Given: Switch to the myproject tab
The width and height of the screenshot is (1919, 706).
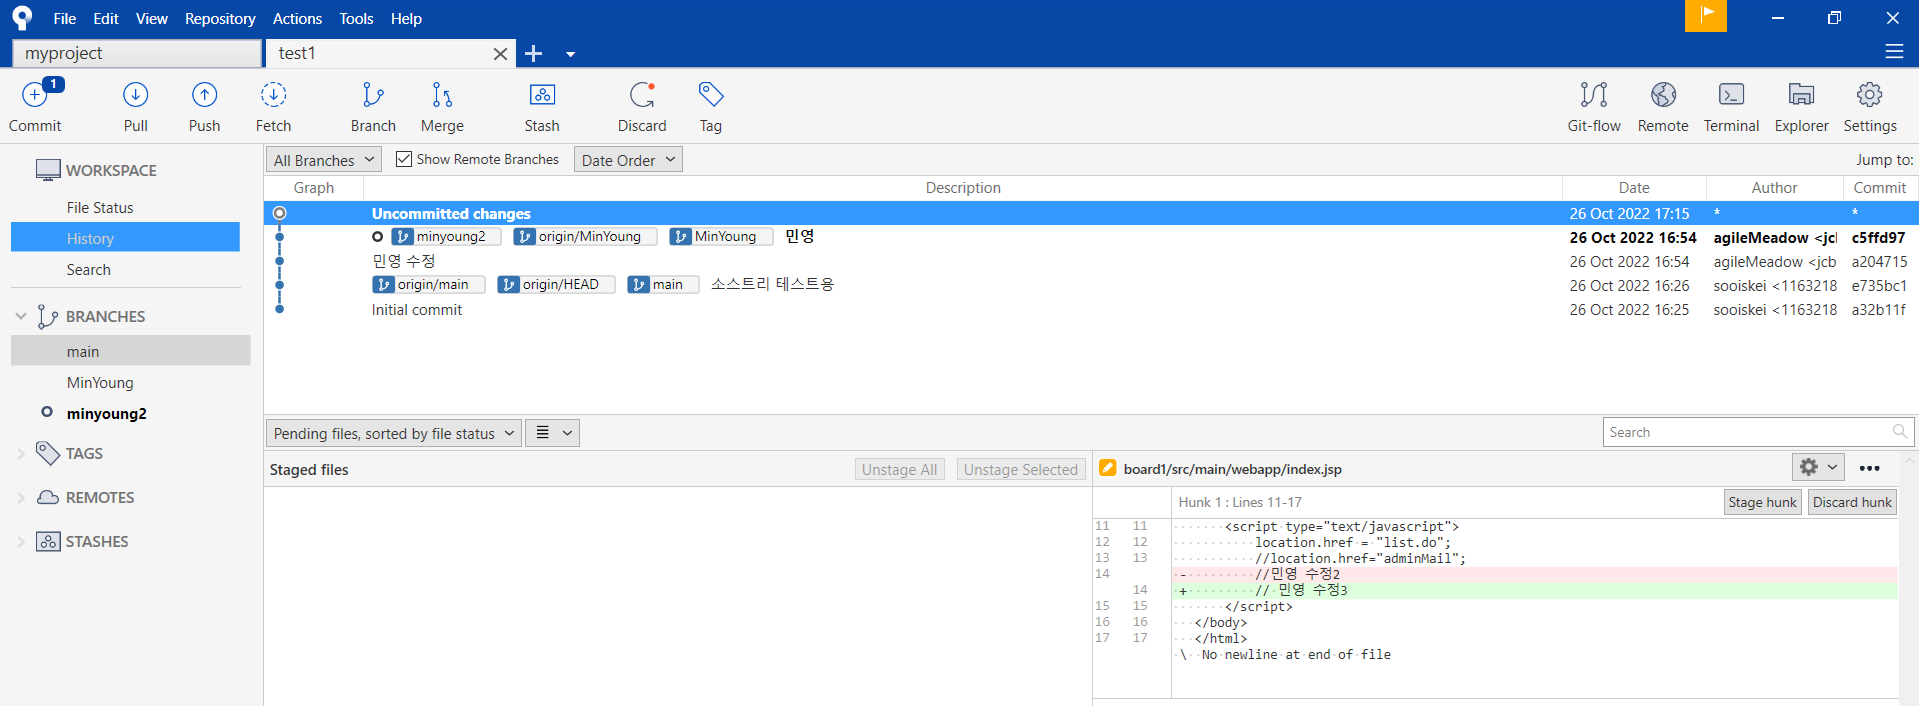Looking at the screenshot, I should tap(136, 53).
